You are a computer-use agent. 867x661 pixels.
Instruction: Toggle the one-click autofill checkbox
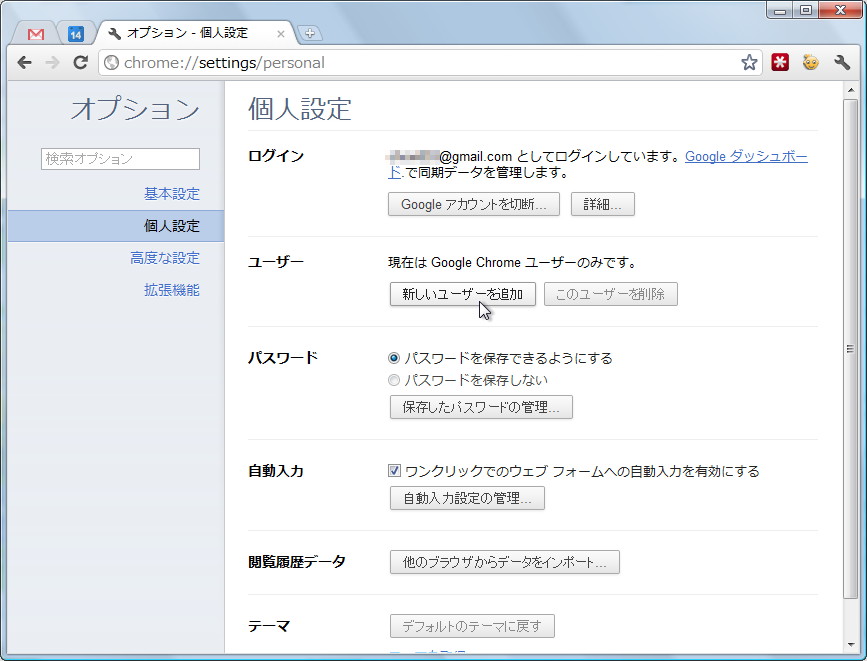392,470
